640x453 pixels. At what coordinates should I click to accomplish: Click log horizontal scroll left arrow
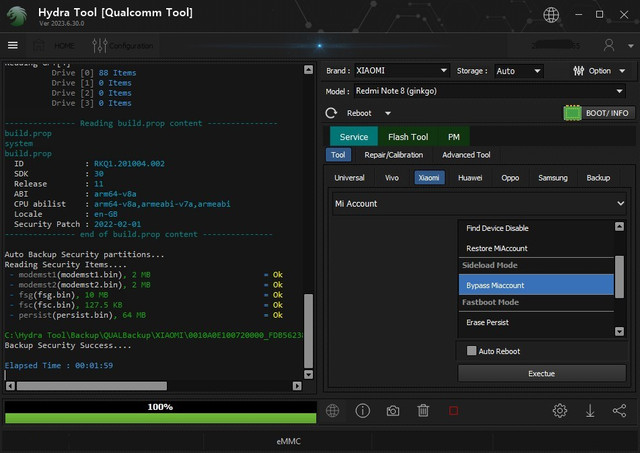11,386
